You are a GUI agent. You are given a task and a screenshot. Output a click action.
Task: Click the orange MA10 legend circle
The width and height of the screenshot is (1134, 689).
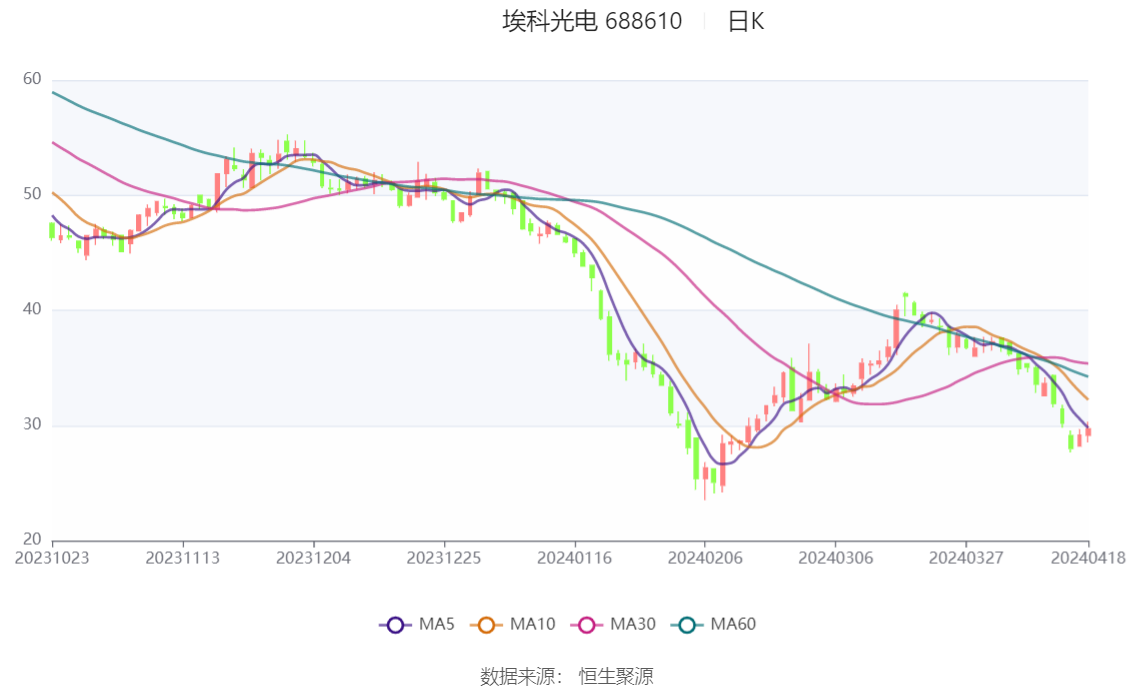click(487, 625)
